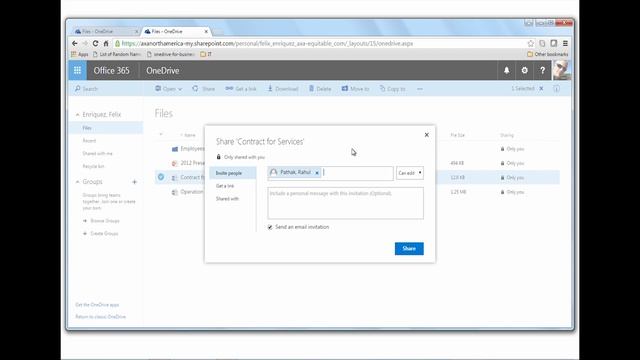Bookmark this page with the star icon
The height and width of the screenshot is (360, 640).
(x=530, y=43)
